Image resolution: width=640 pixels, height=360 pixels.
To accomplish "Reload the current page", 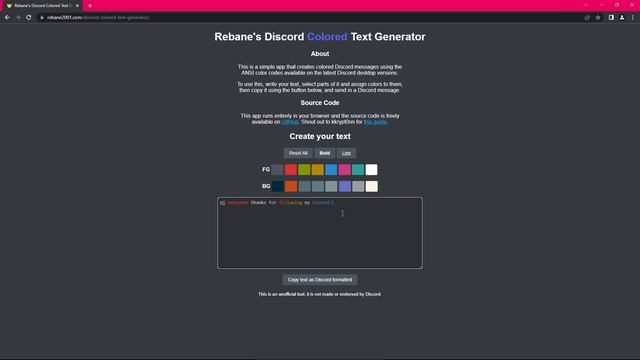I will click(x=29, y=18).
